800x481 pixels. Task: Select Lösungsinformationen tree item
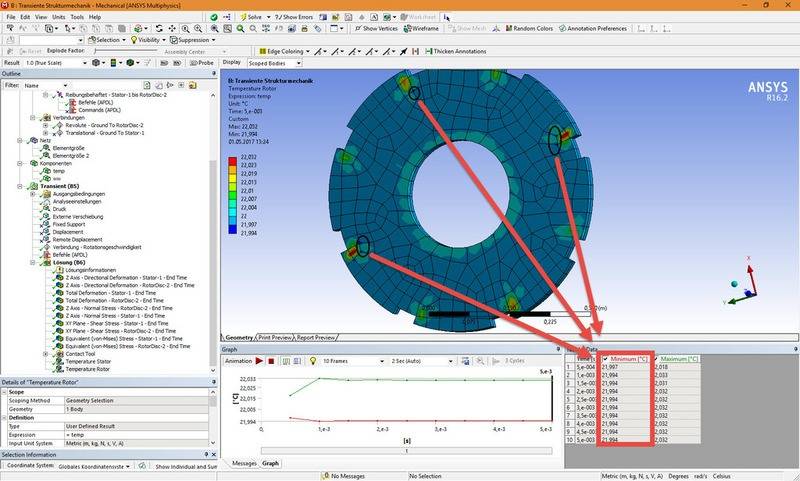pos(91,270)
